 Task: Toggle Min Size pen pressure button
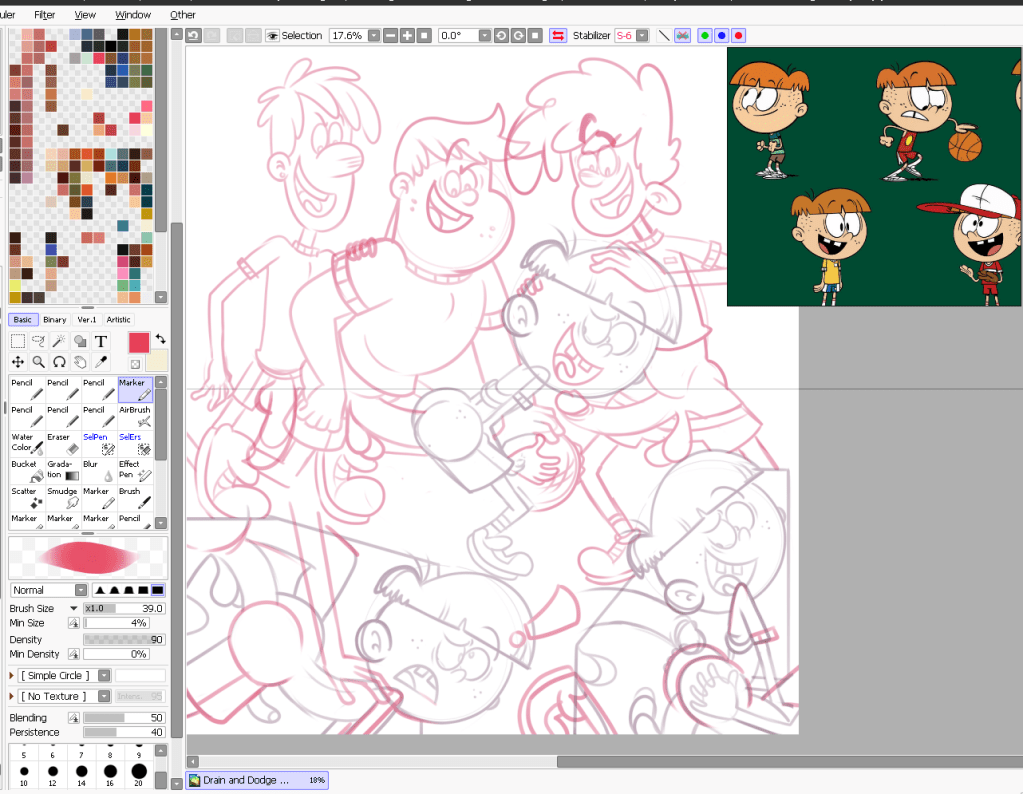[x=73, y=623]
